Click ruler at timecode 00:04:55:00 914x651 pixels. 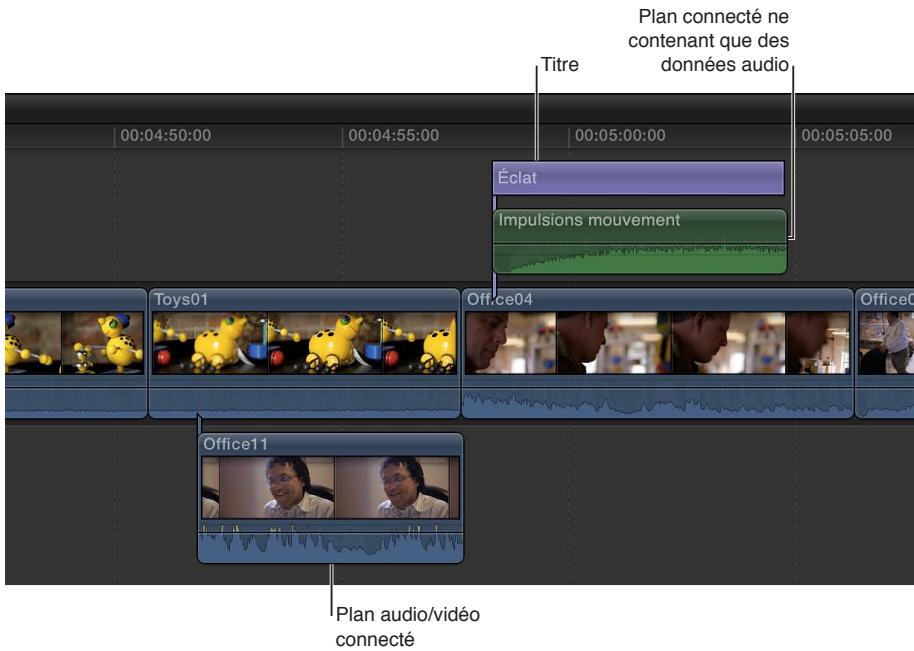click(393, 135)
